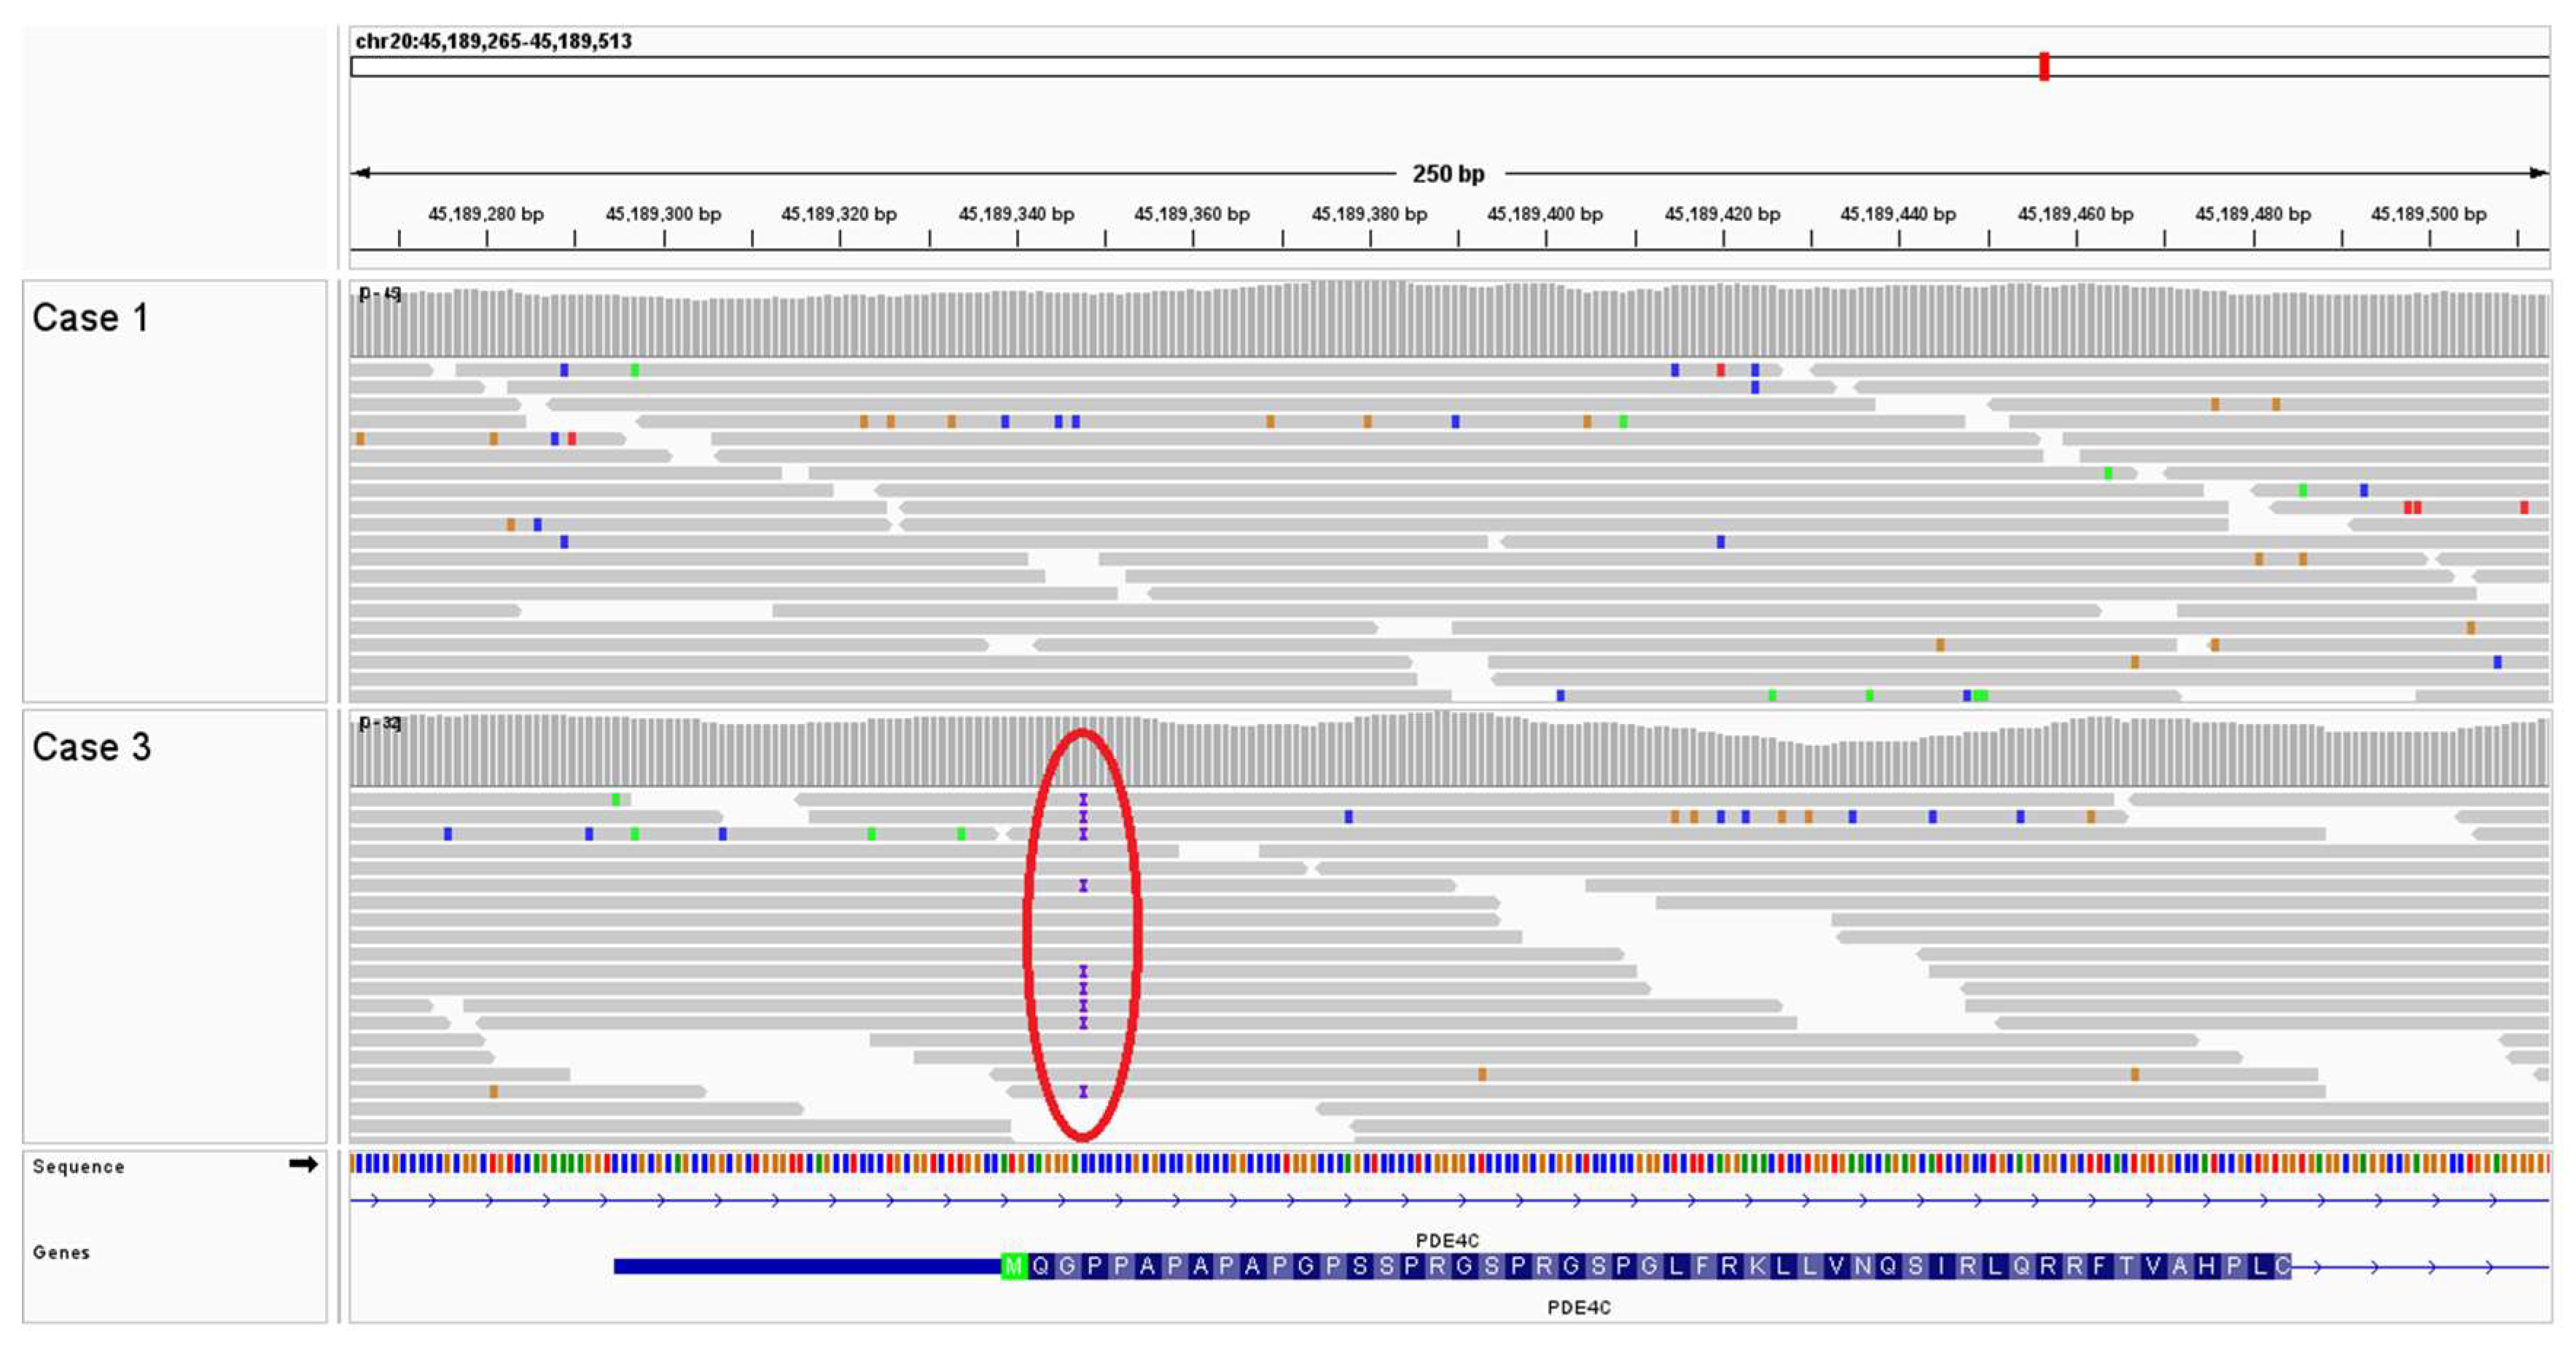Click the right arrowhead of the 250 bp span line
The image size is (2576, 1345).
click(2538, 173)
